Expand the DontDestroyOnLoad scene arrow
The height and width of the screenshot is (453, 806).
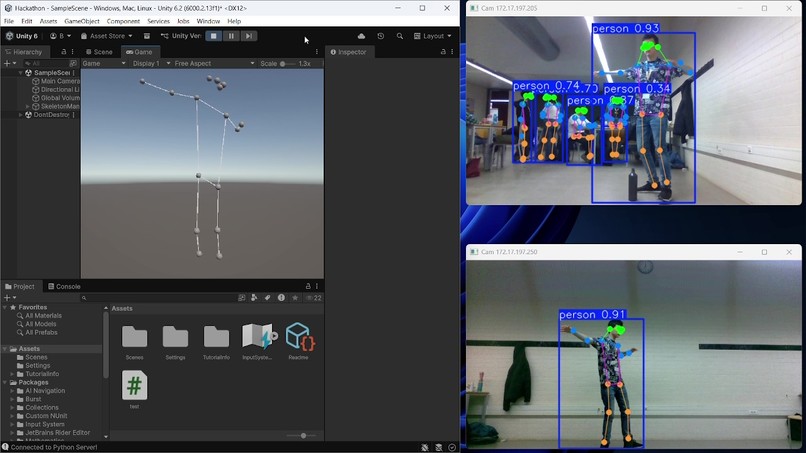click(21, 115)
